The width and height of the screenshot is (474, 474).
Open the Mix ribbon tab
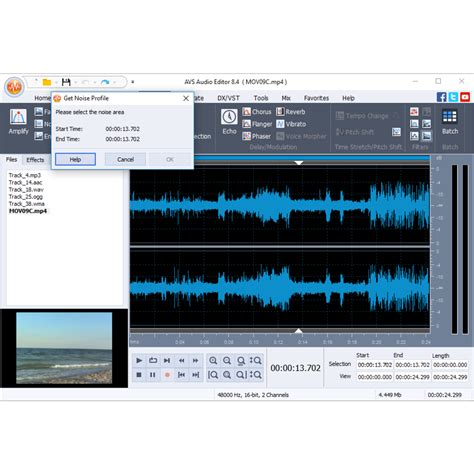pyautogui.click(x=286, y=98)
